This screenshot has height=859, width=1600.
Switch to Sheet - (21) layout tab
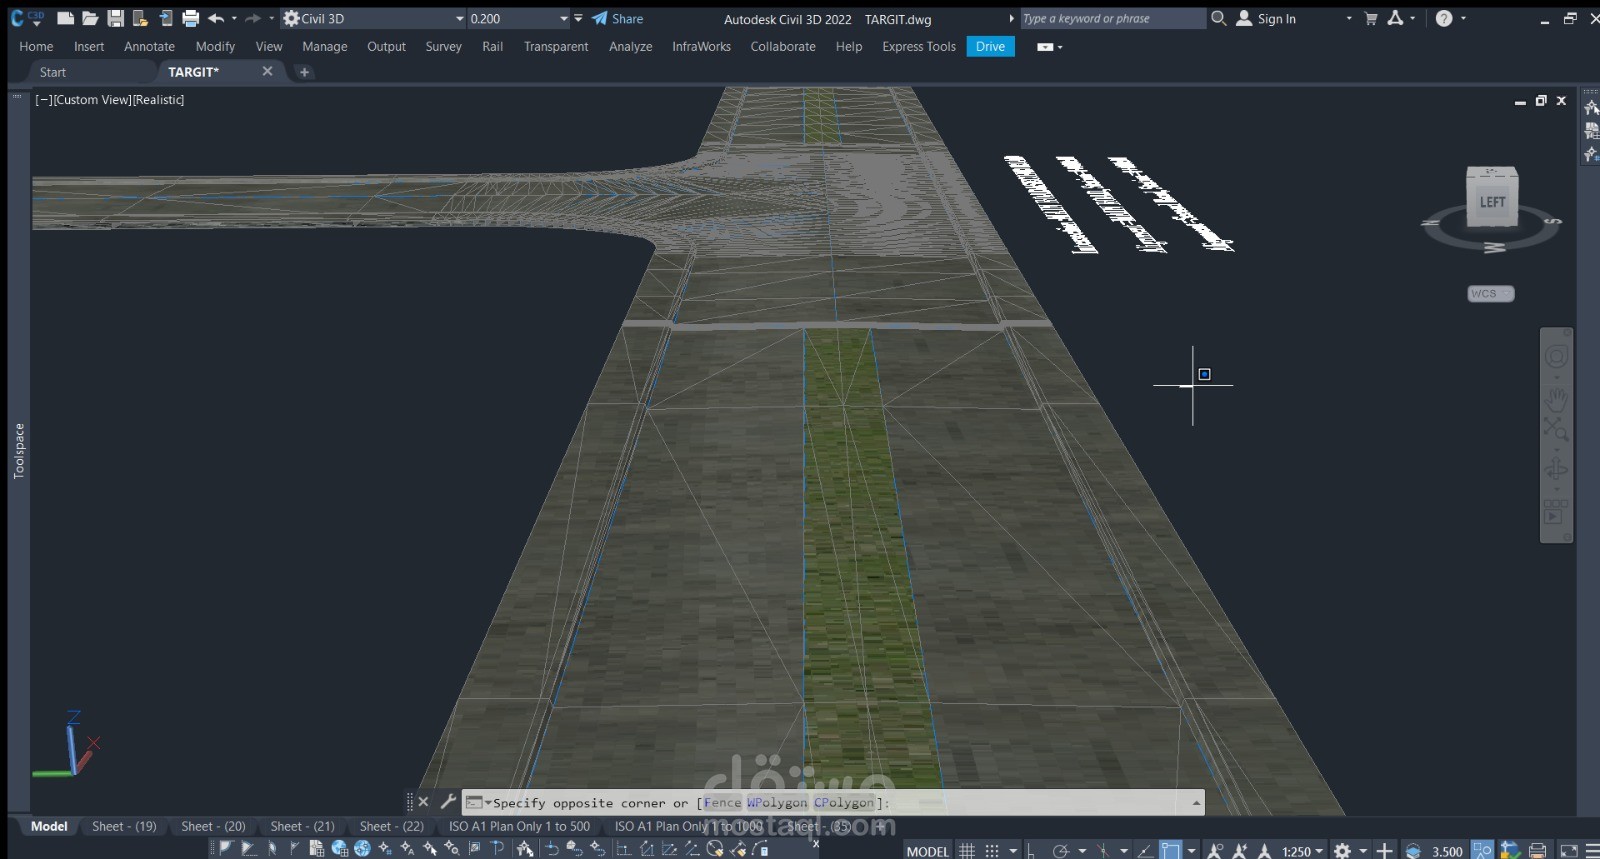302,826
